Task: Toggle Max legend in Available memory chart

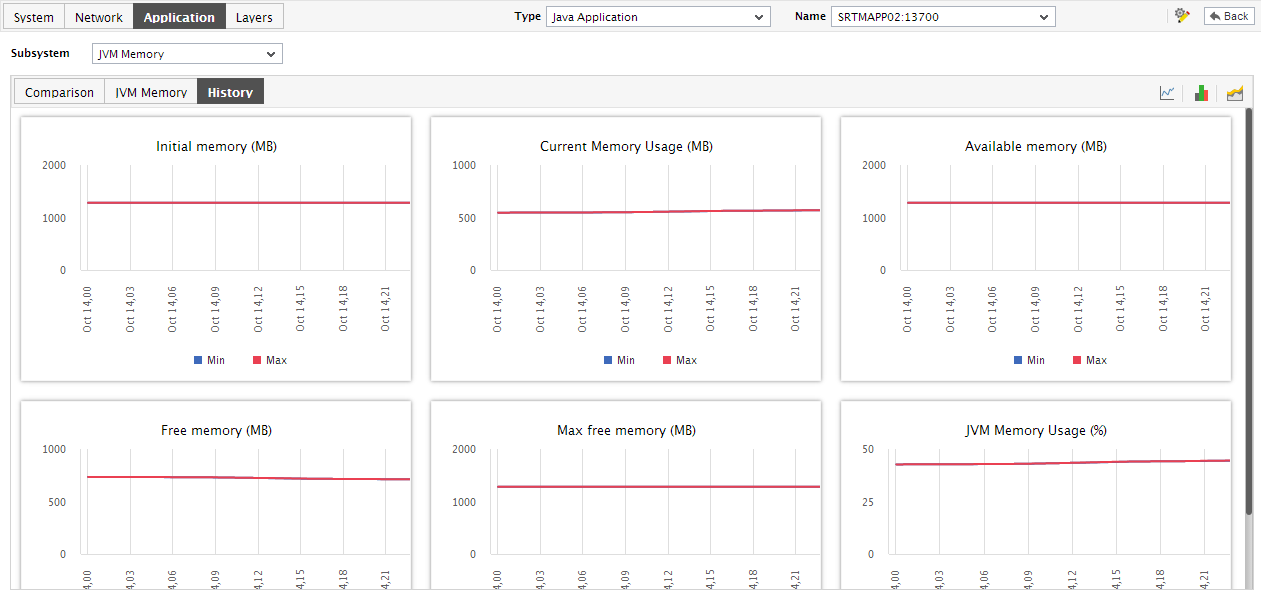Action: 1090,360
